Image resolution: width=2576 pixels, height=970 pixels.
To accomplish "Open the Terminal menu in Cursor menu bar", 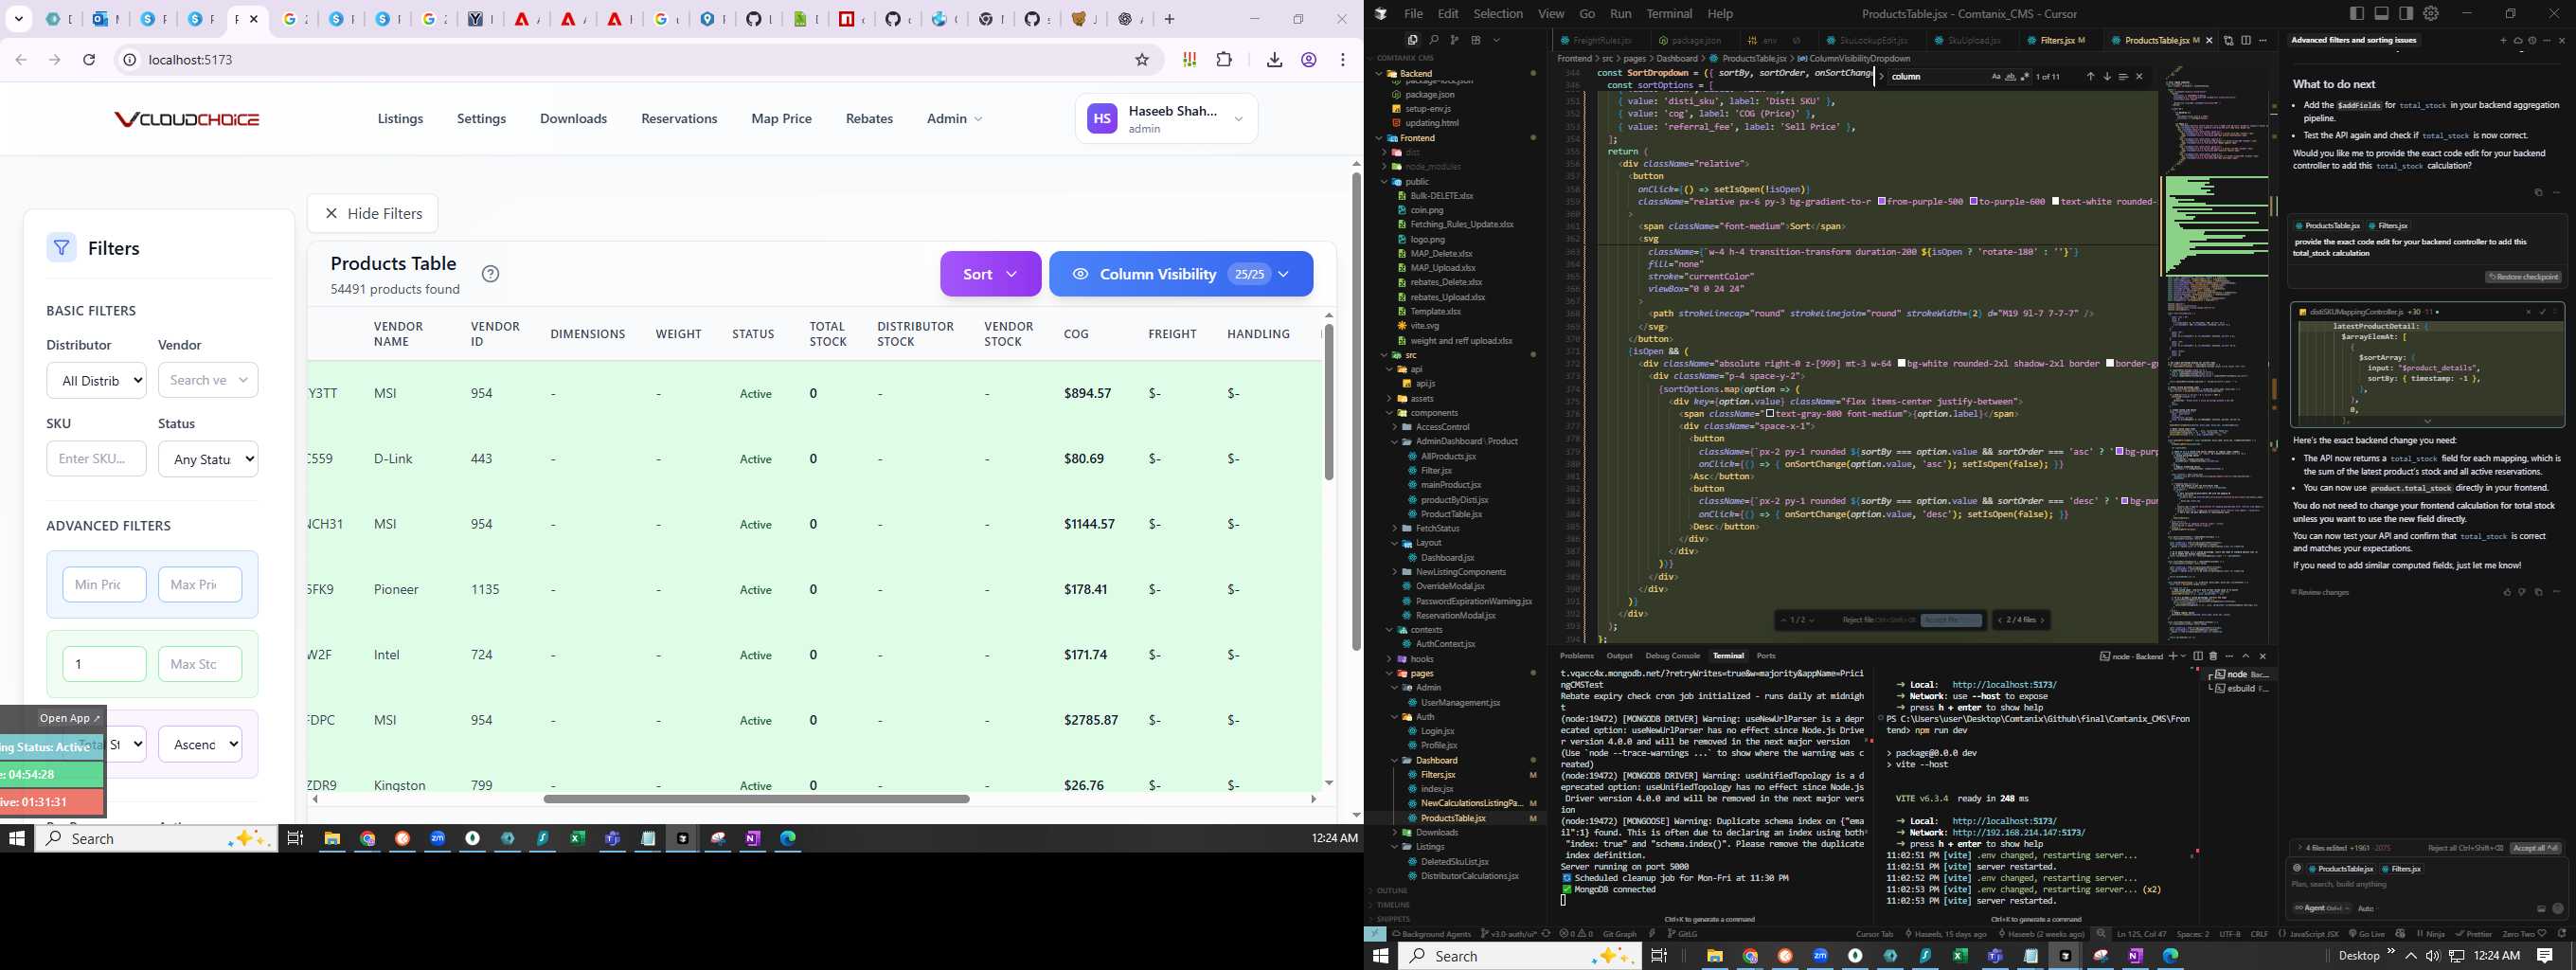I will click(1669, 13).
